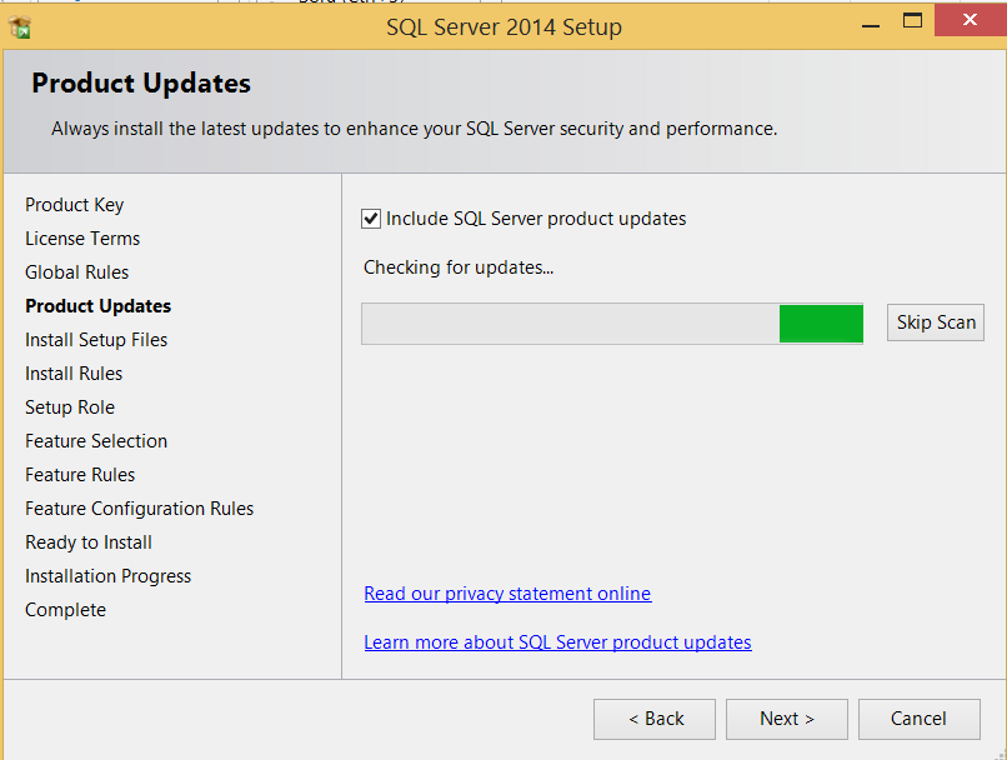Maximize the SQL Server 2014 Setup window

912,21
